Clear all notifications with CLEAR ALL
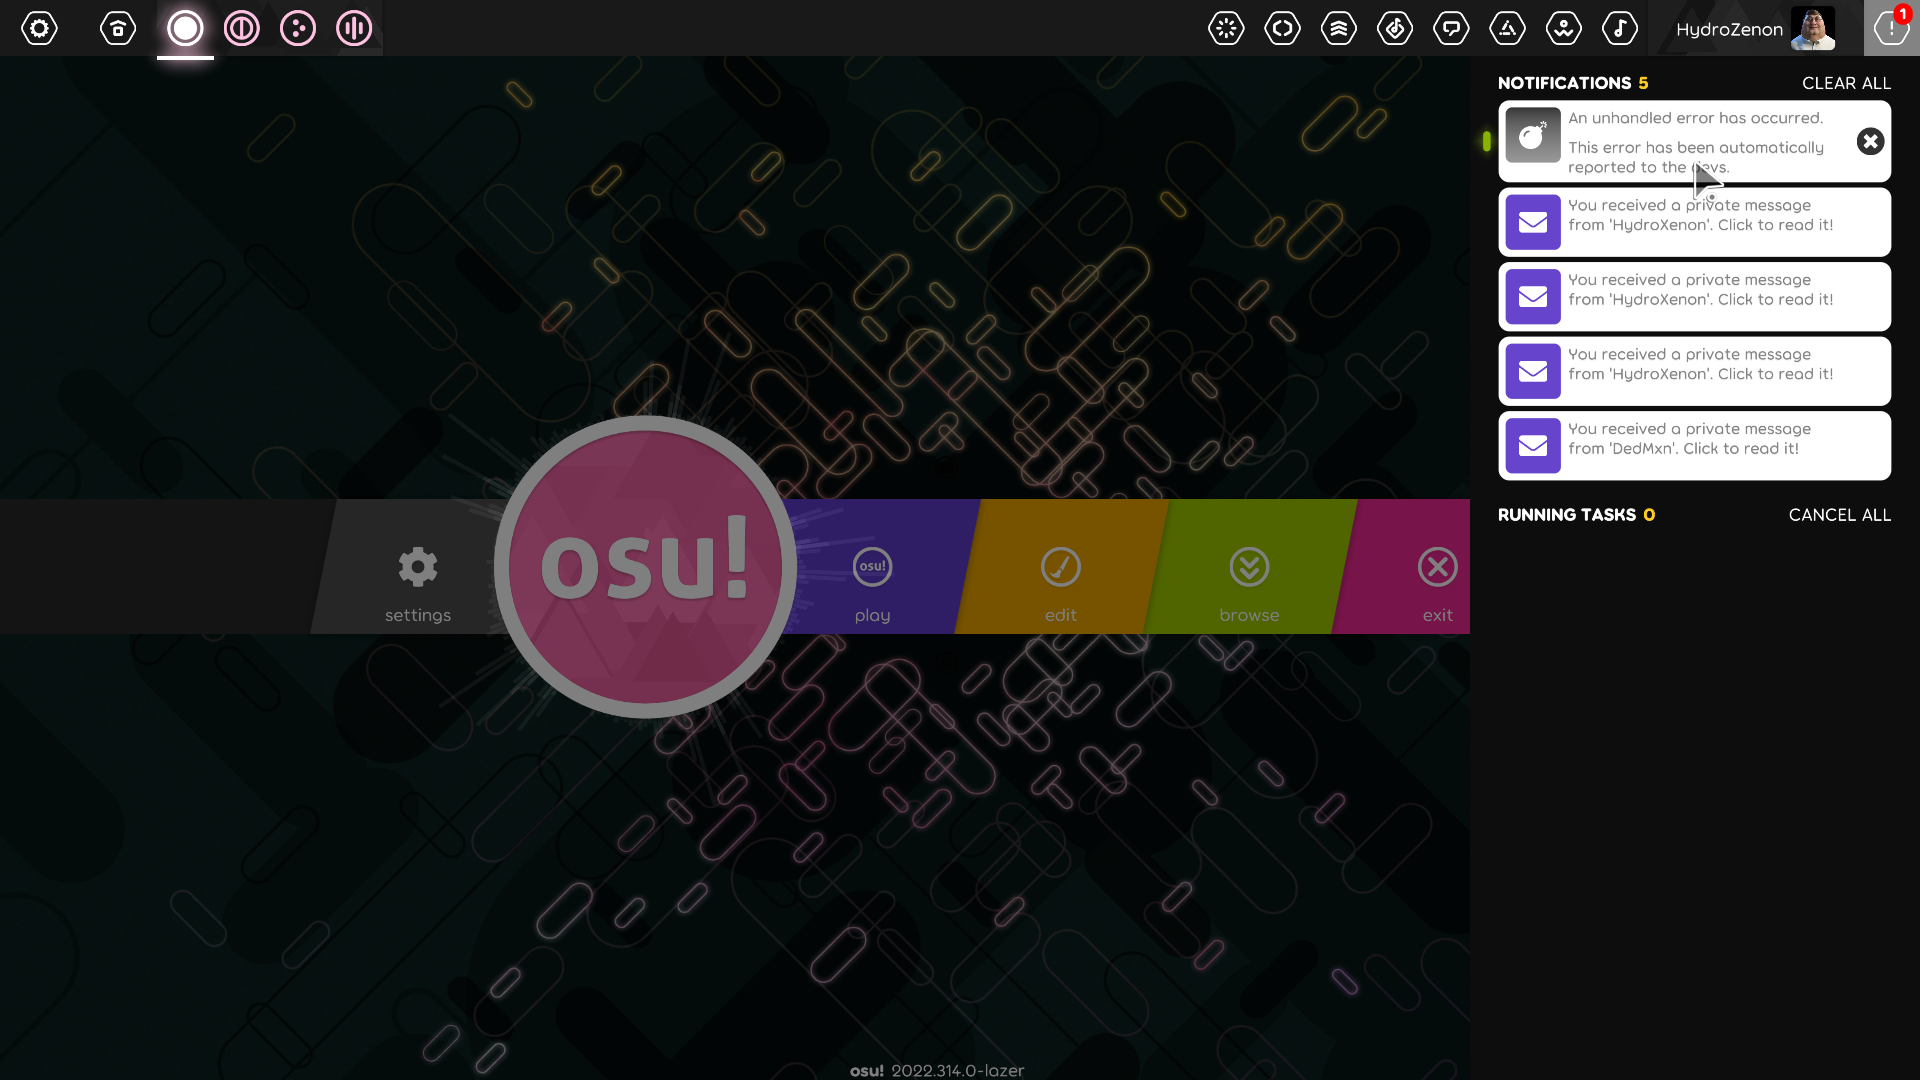Viewport: 1920px width, 1080px height. (x=1846, y=83)
